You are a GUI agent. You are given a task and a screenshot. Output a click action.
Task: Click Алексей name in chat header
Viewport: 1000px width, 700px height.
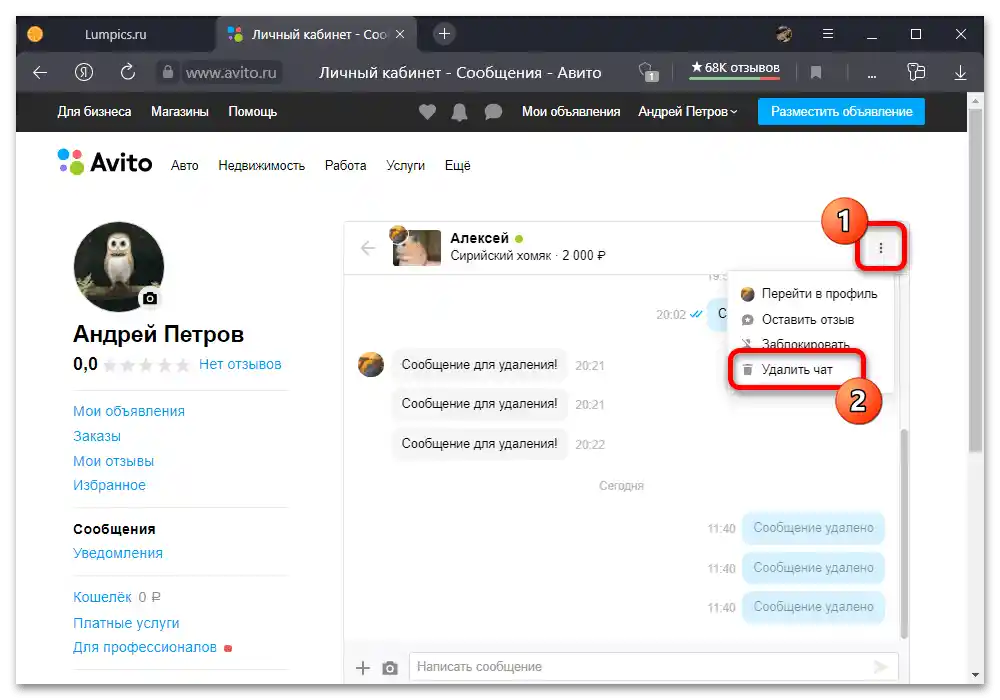pyautogui.click(x=480, y=238)
